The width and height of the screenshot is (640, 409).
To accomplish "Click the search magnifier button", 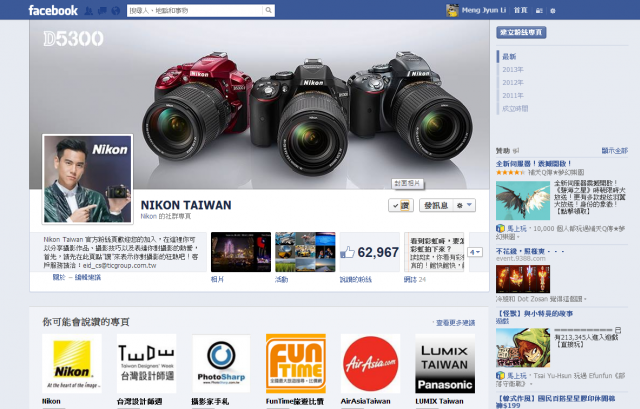I will click(x=268, y=11).
